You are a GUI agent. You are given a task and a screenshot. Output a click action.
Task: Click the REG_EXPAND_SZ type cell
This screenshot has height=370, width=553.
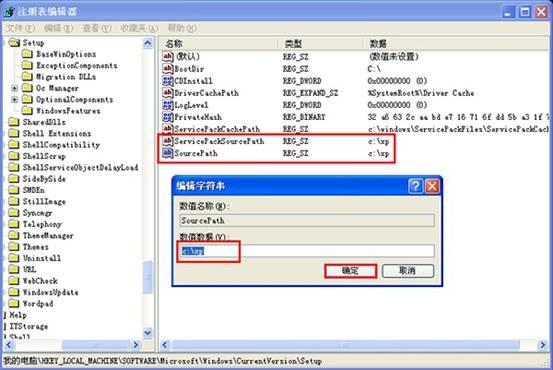[310, 93]
